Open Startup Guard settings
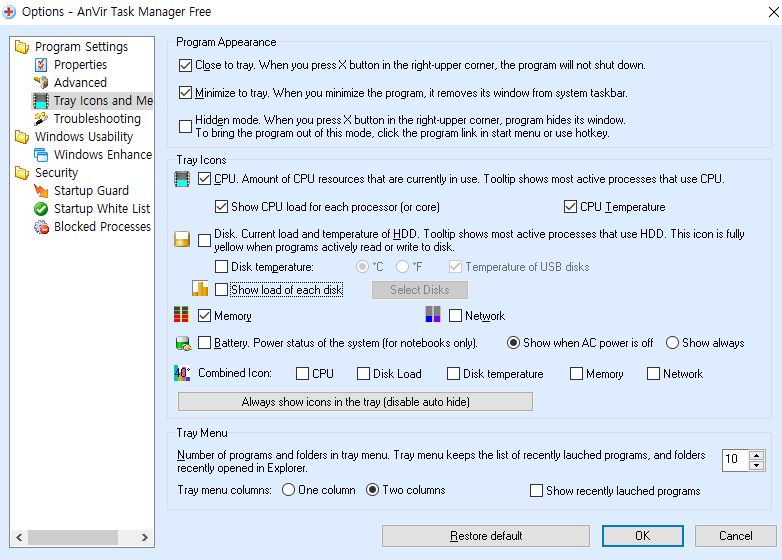 (x=91, y=190)
